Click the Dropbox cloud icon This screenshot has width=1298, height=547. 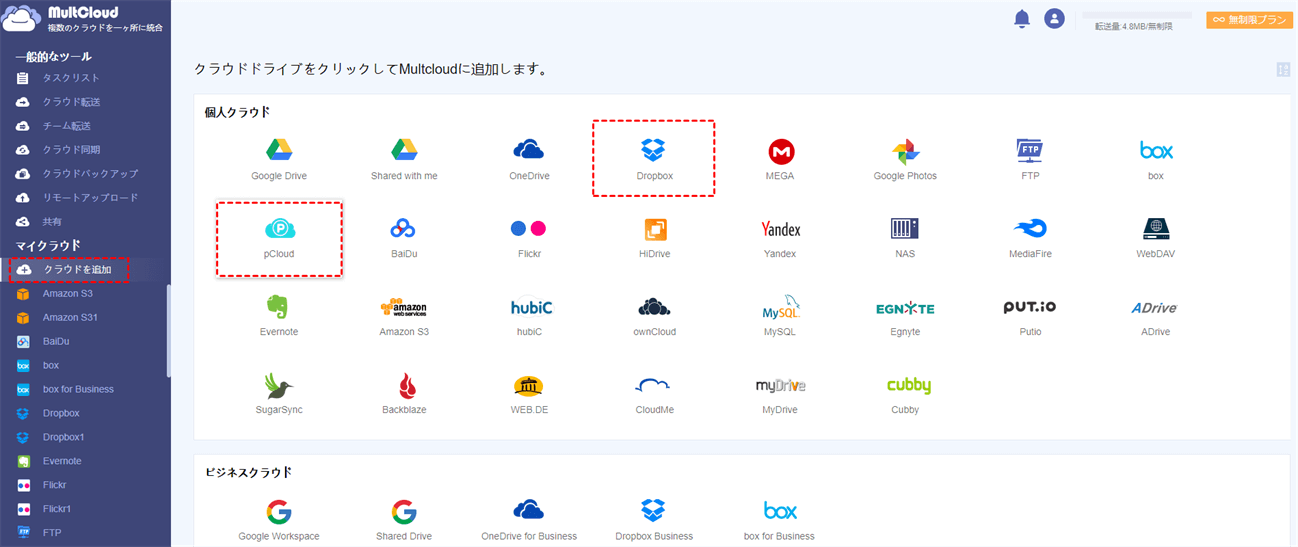coord(654,159)
